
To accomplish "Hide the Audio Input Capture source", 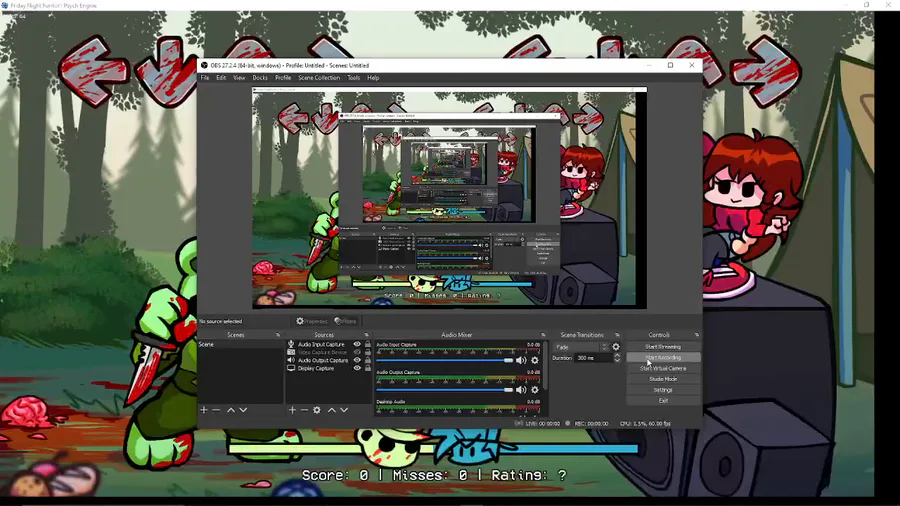I will tap(357, 344).
